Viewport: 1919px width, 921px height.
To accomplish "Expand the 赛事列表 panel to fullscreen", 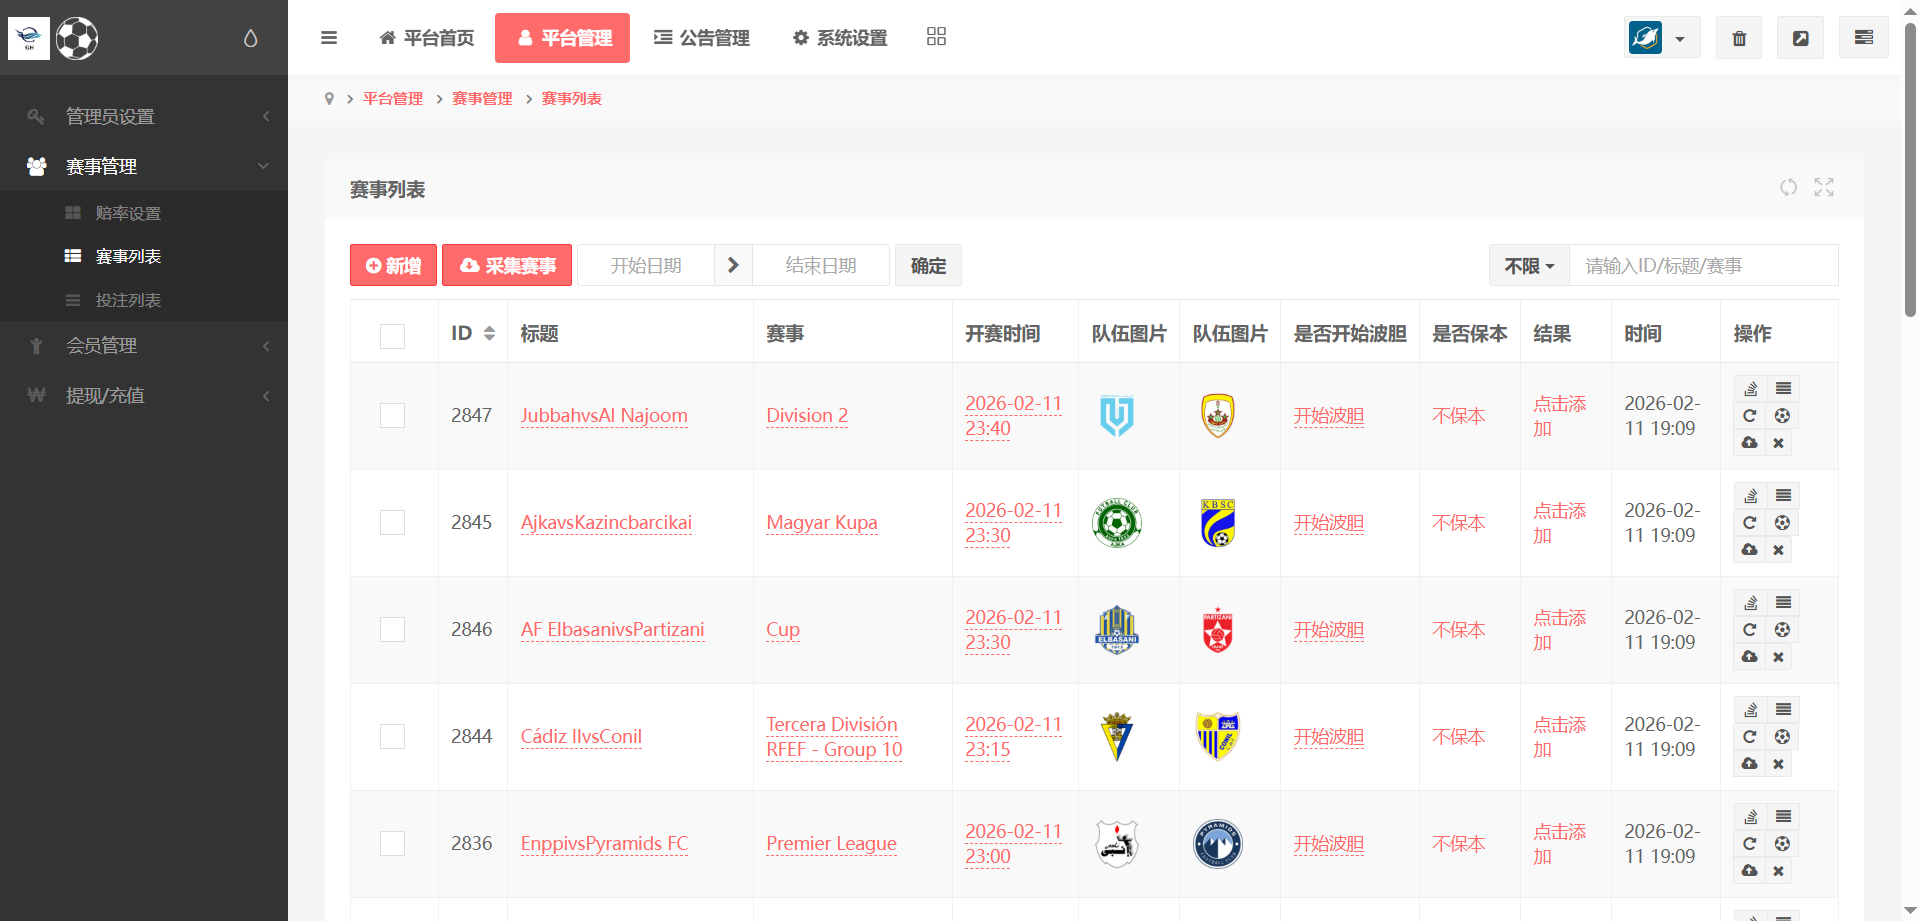I will pos(1824,187).
